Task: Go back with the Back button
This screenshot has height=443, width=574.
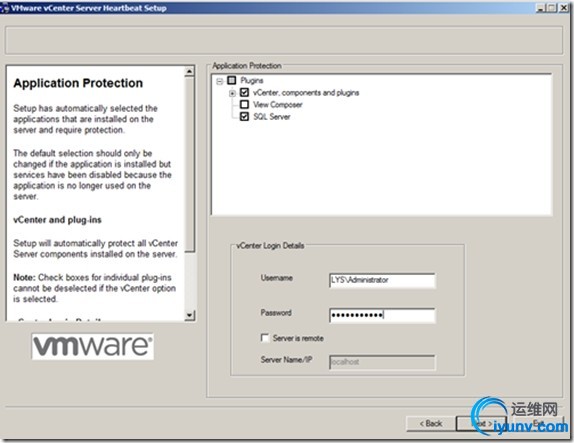Action: click(430, 423)
